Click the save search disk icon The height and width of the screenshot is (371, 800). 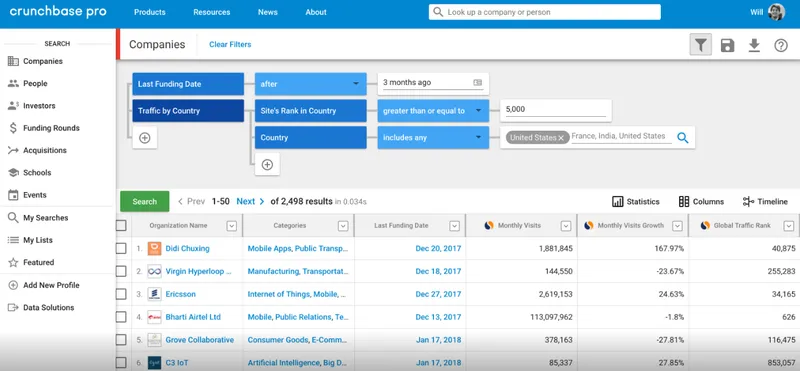[x=727, y=45]
